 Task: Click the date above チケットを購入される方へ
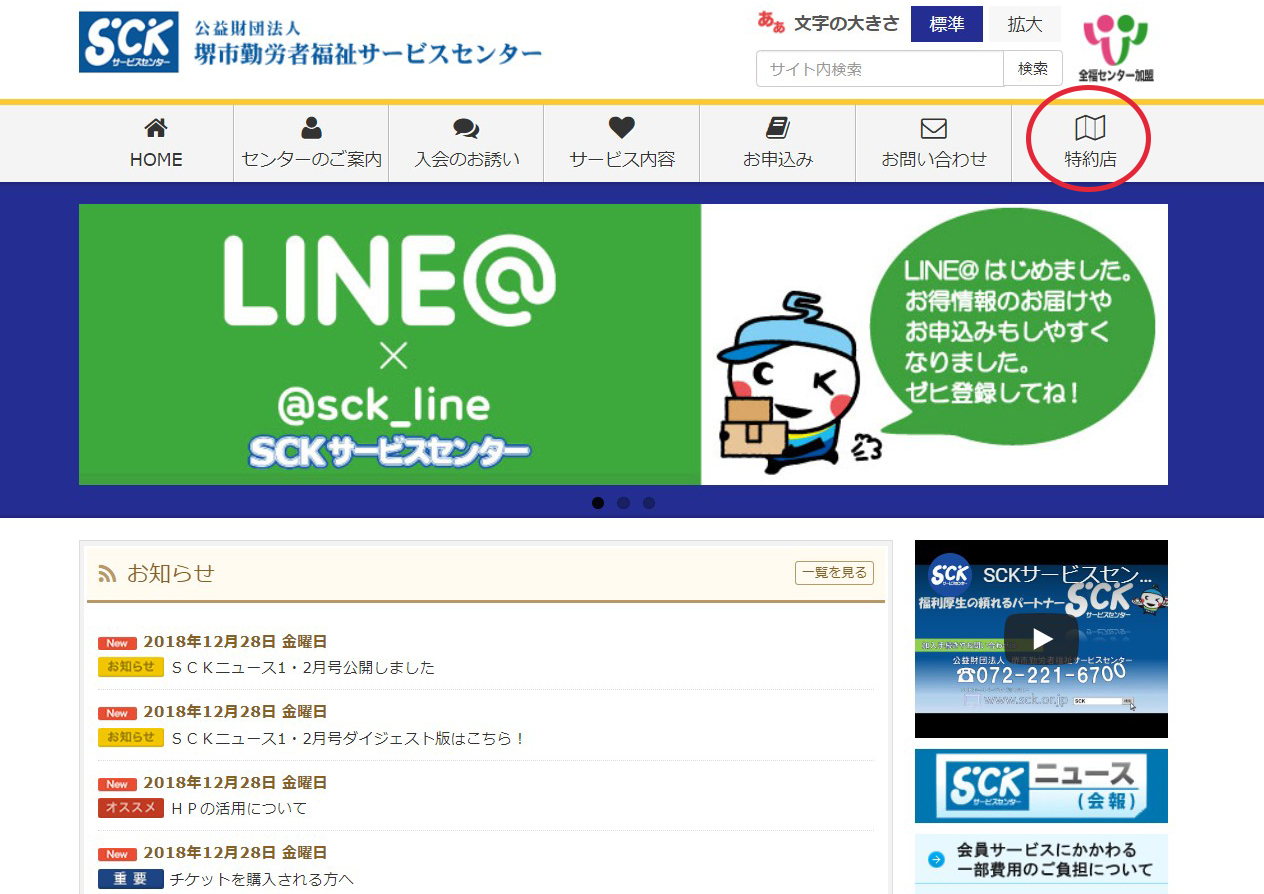tap(235, 853)
